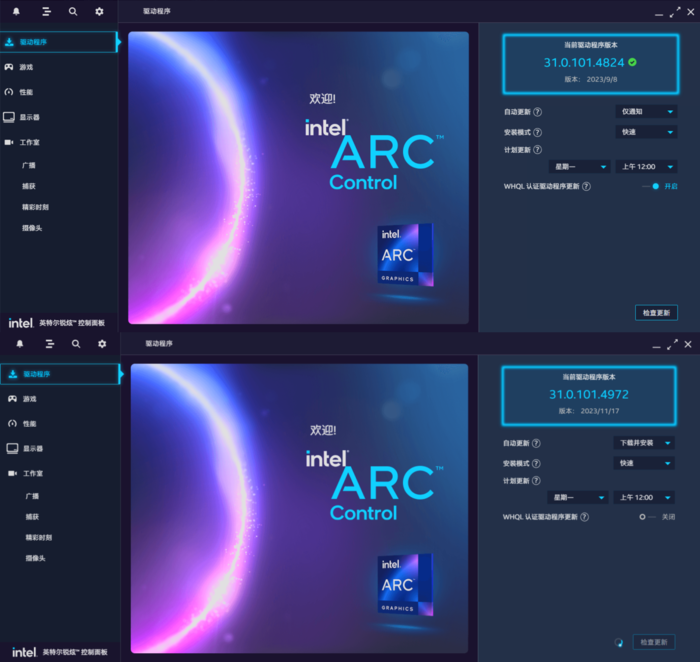Click the 工作室 label in the 4972 window
The height and width of the screenshot is (662, 700).
[x=33, y=473]
